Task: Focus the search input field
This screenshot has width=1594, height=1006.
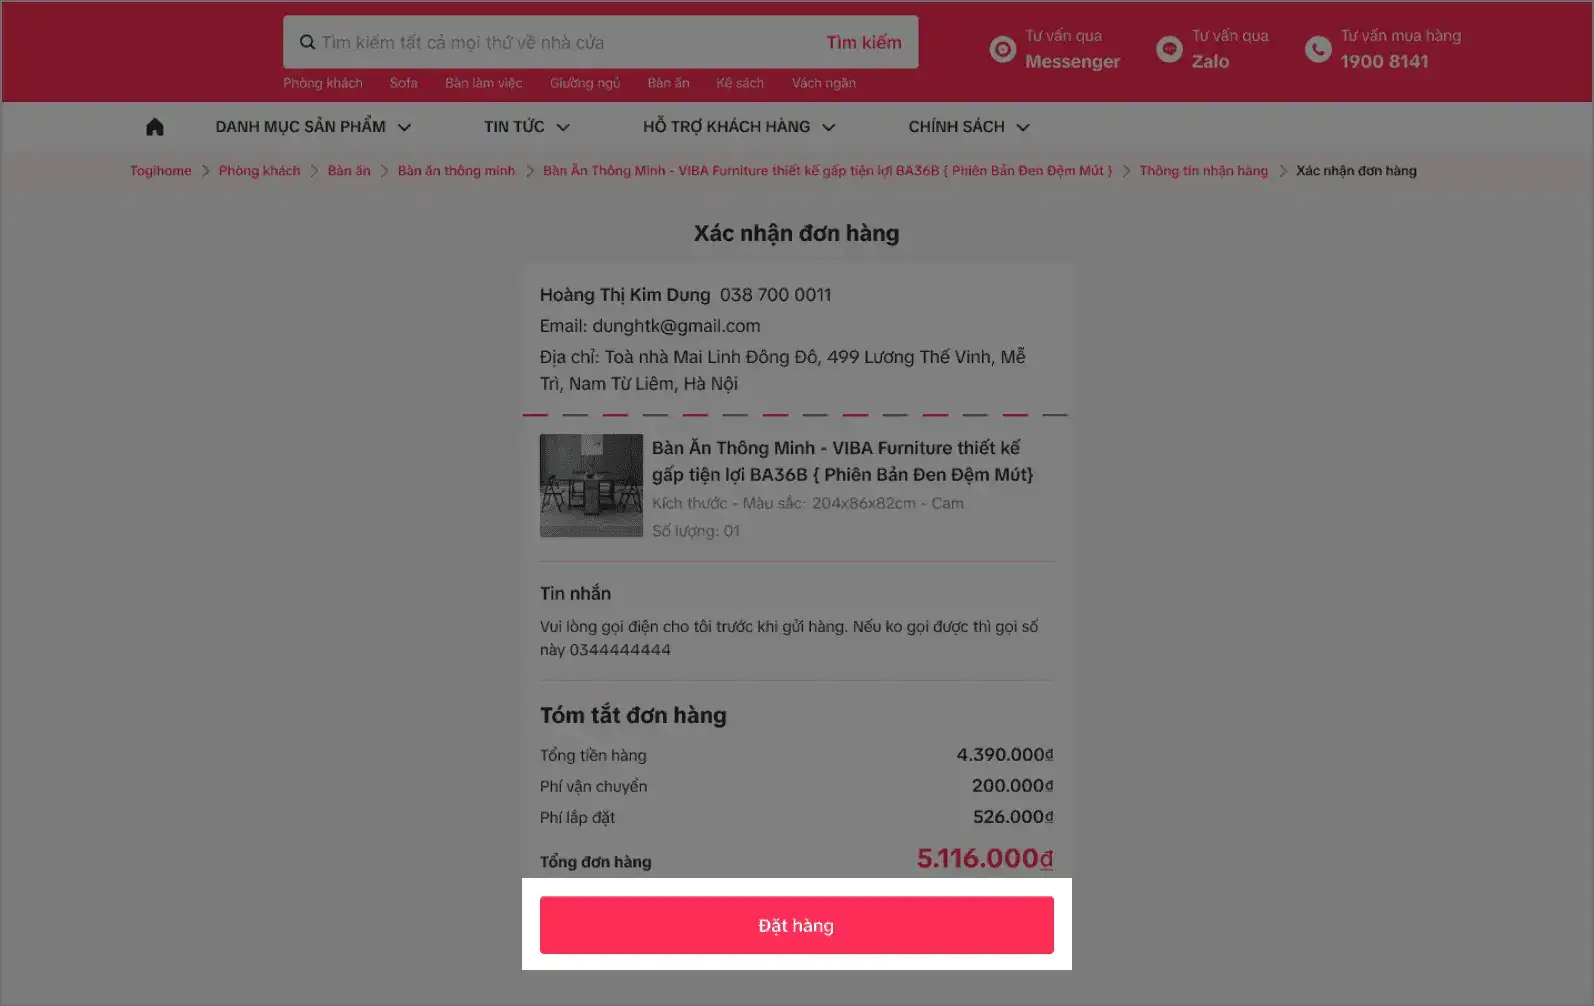Action: click(x=560, y=42)
